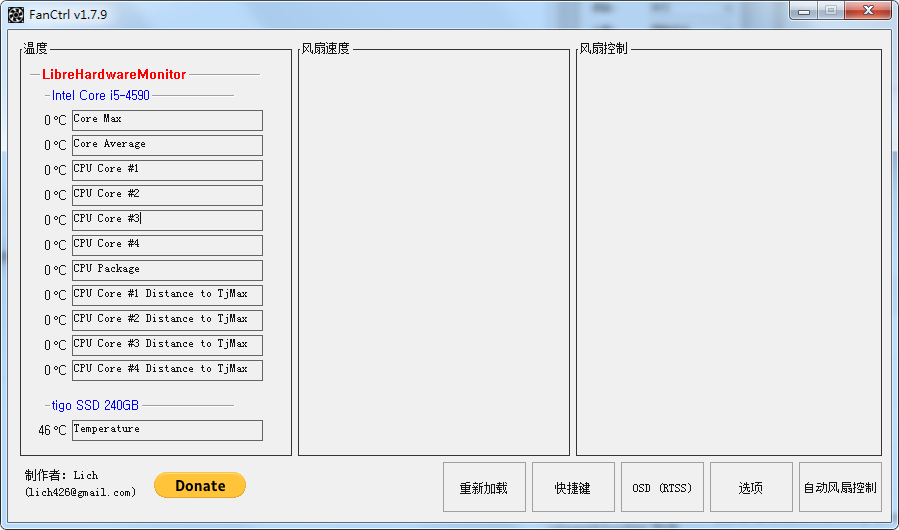Click the tigo SSD Temperature name field
Screen dimensions: 899x530
coord(167,430)
